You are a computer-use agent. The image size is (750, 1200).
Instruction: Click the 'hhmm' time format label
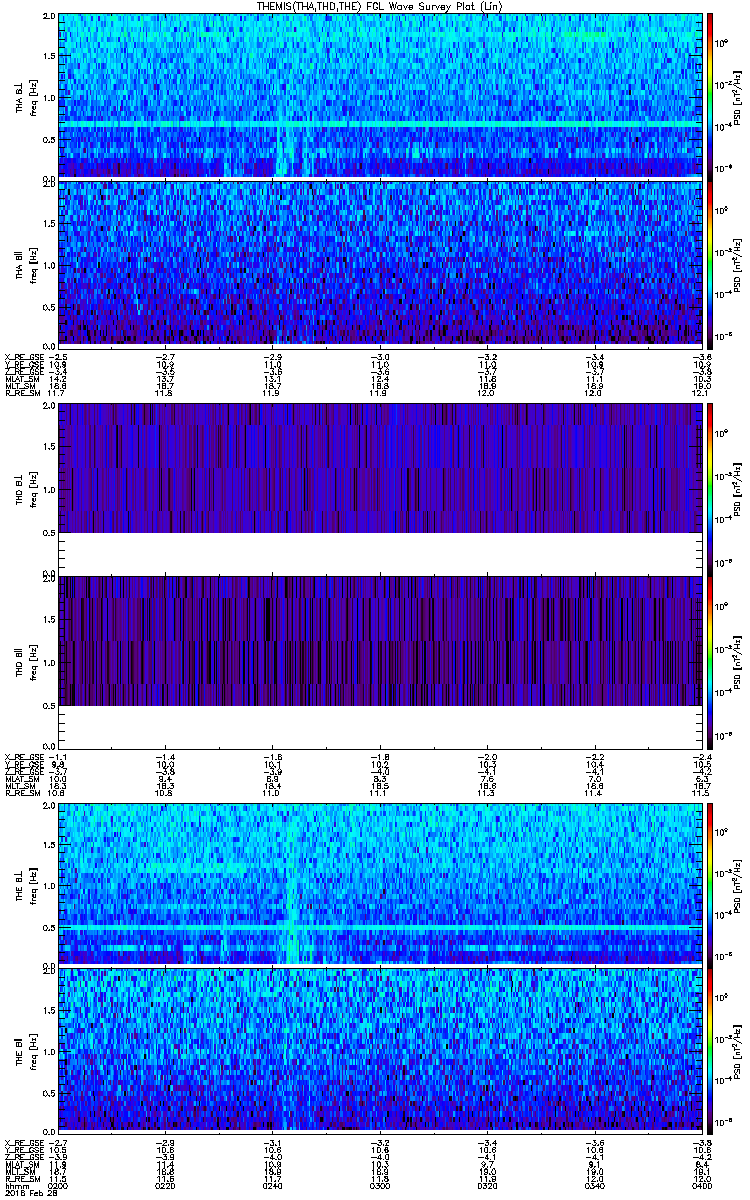click(15, 1185)
